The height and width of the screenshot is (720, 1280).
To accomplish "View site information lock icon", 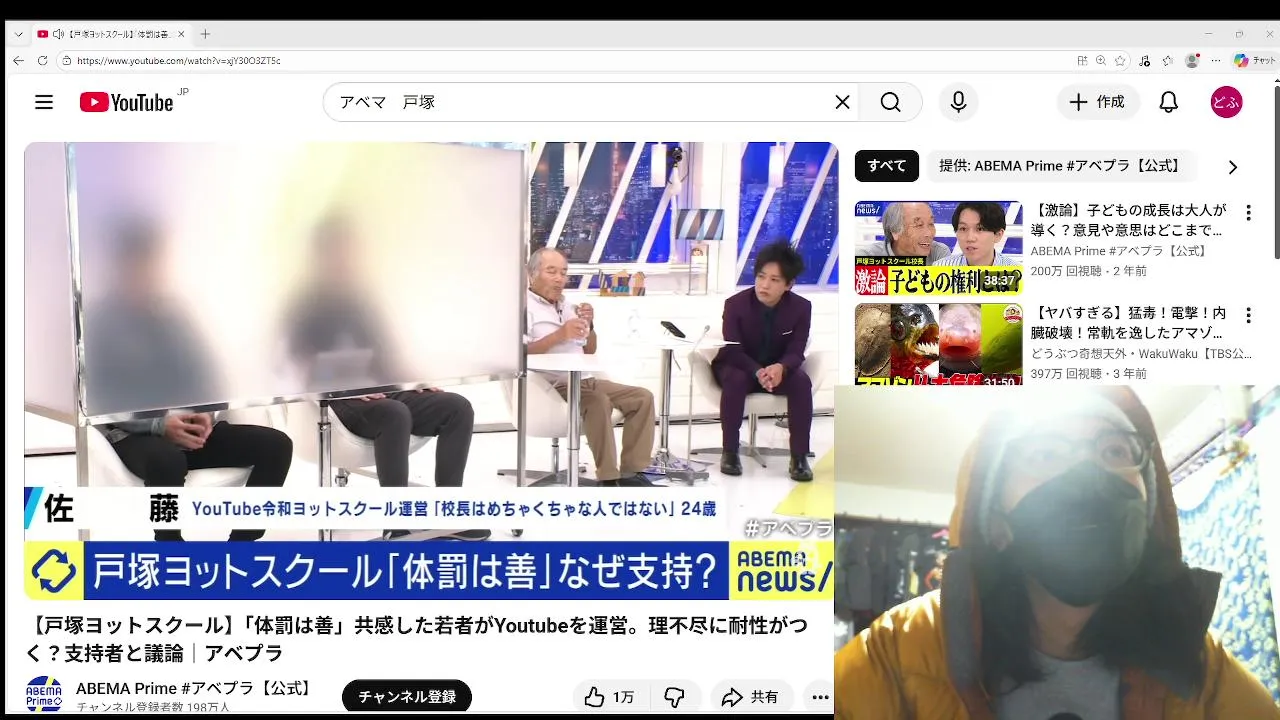I will (x=67, y=61).
